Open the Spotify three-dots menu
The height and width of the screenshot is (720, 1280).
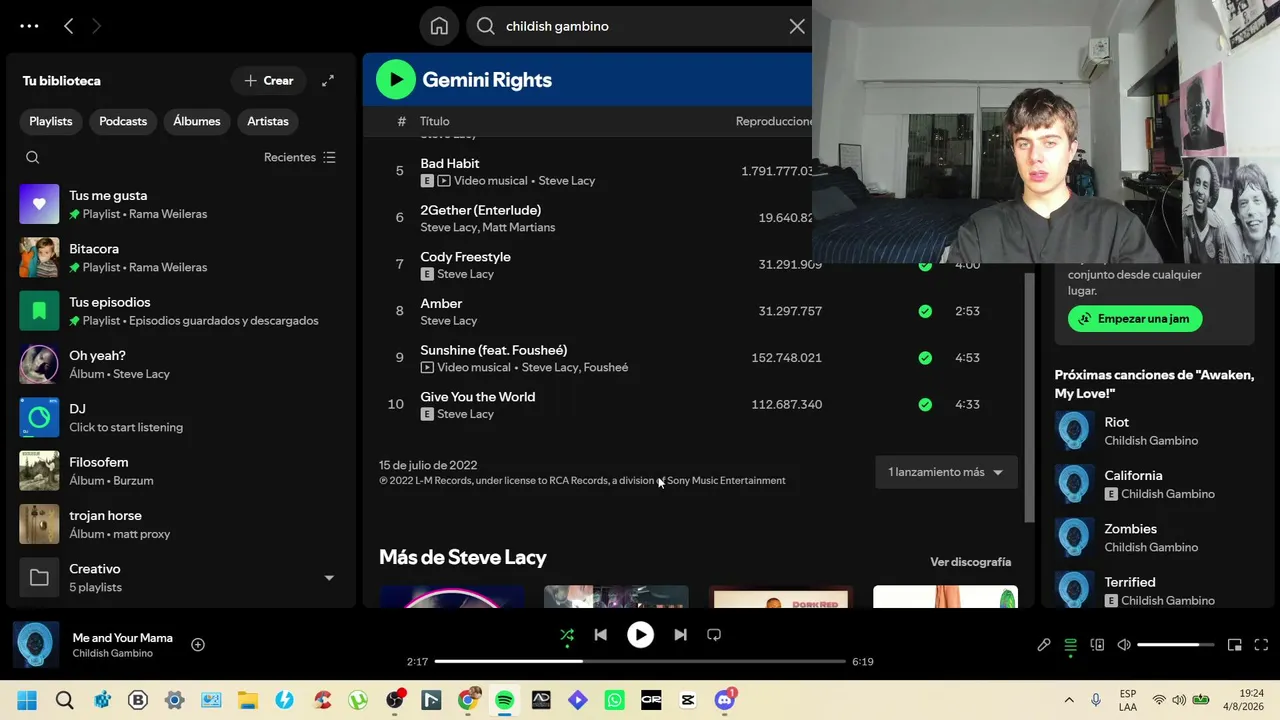coord(29,26)
